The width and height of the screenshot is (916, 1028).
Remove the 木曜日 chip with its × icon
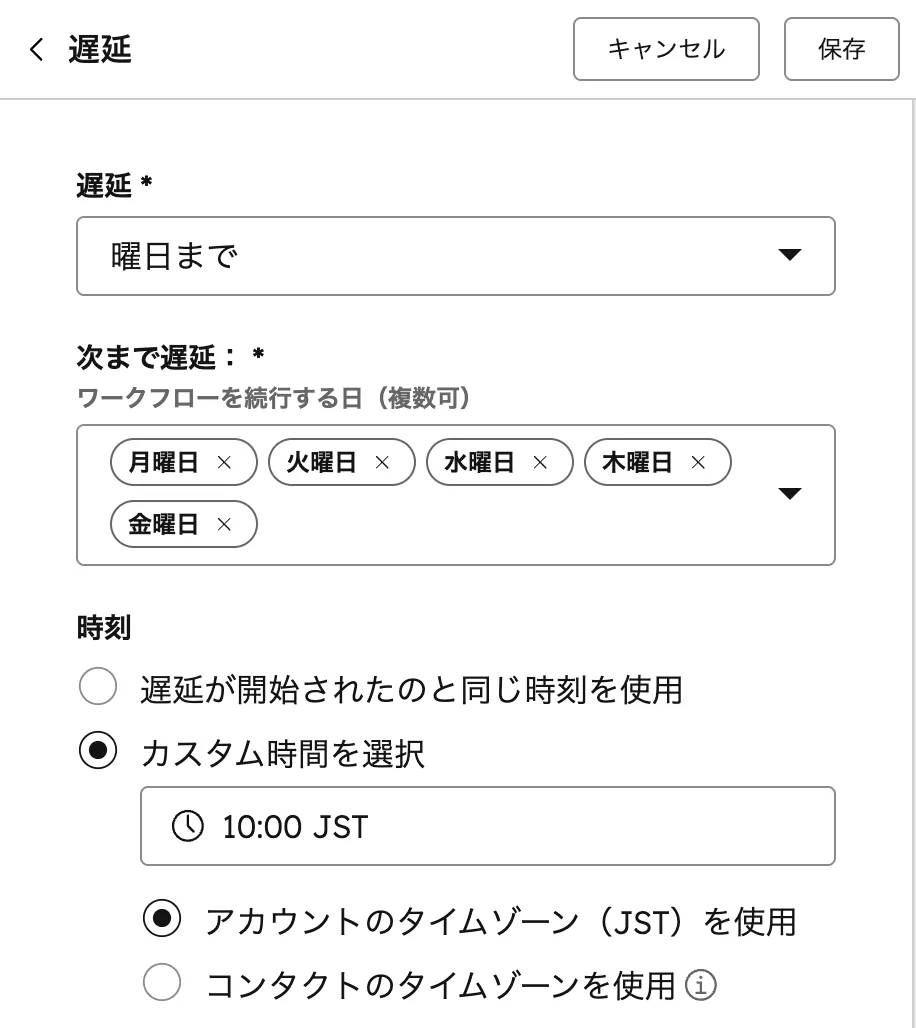[x=697, y=462]
